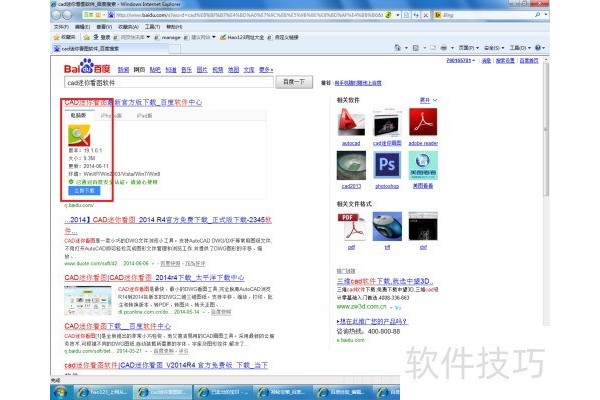600x400 pixels.
Task: Click the 太平洋 result preview thumbnail
Action: coord(88,300)
